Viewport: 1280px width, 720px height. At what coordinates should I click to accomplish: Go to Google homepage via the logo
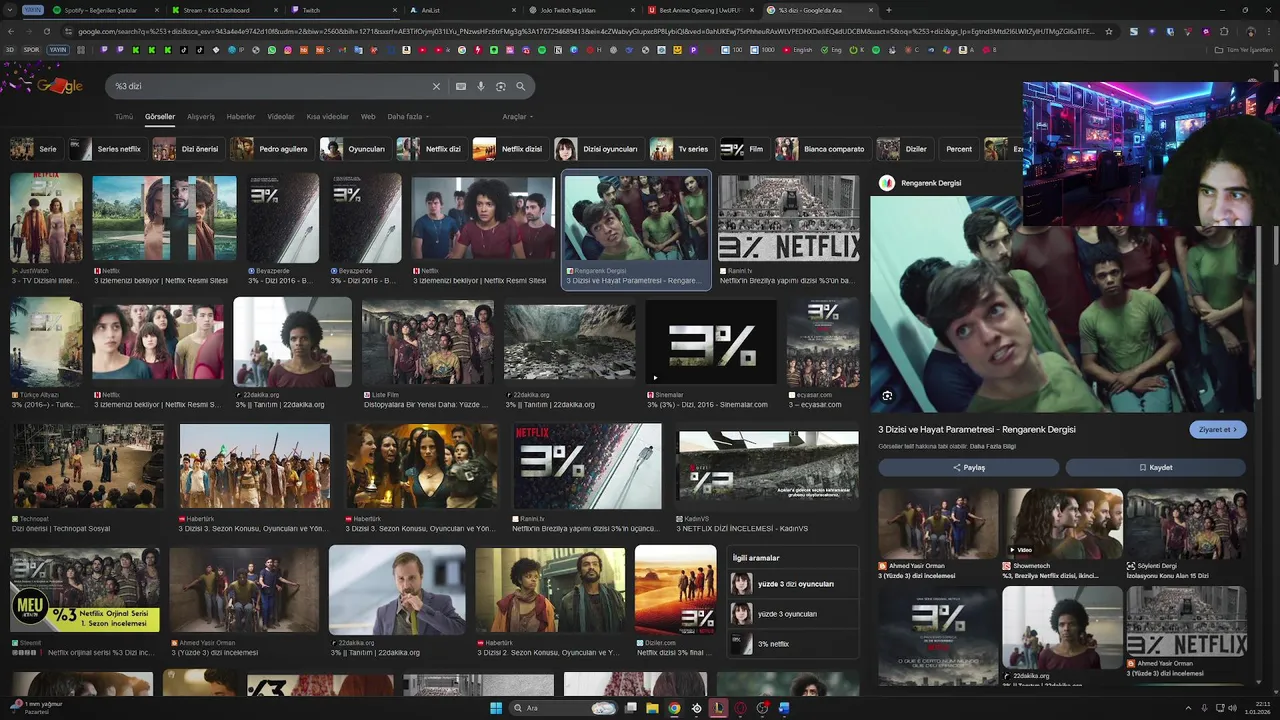click(x=59, y=86)
